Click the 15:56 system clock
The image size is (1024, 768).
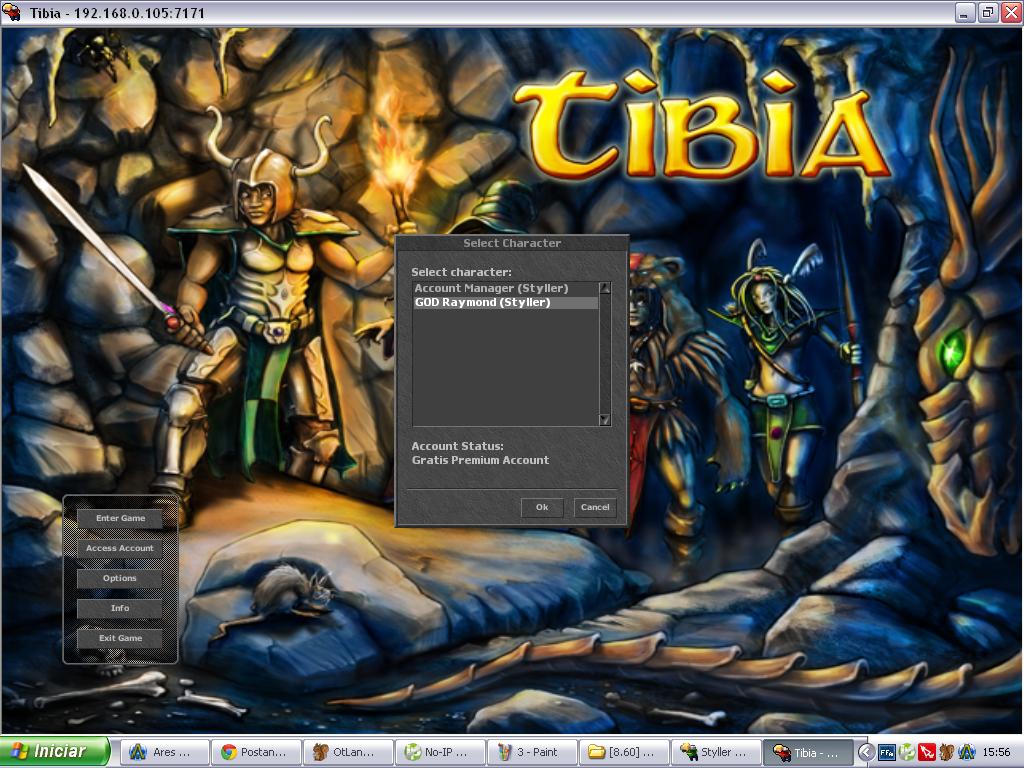[996, 752]
